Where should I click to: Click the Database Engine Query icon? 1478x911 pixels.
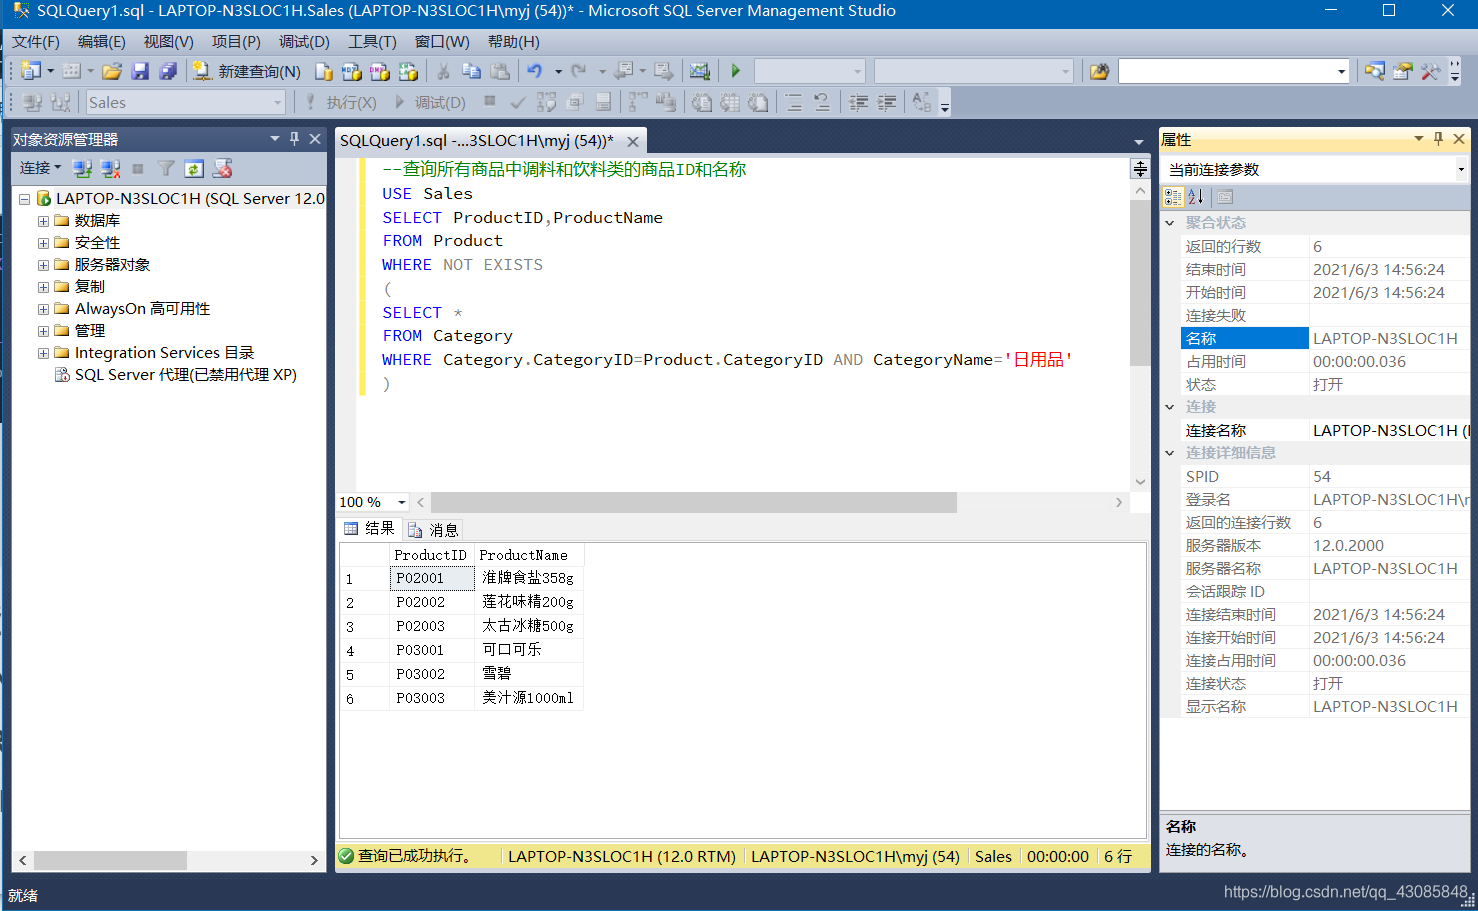[x=324, y=71]
